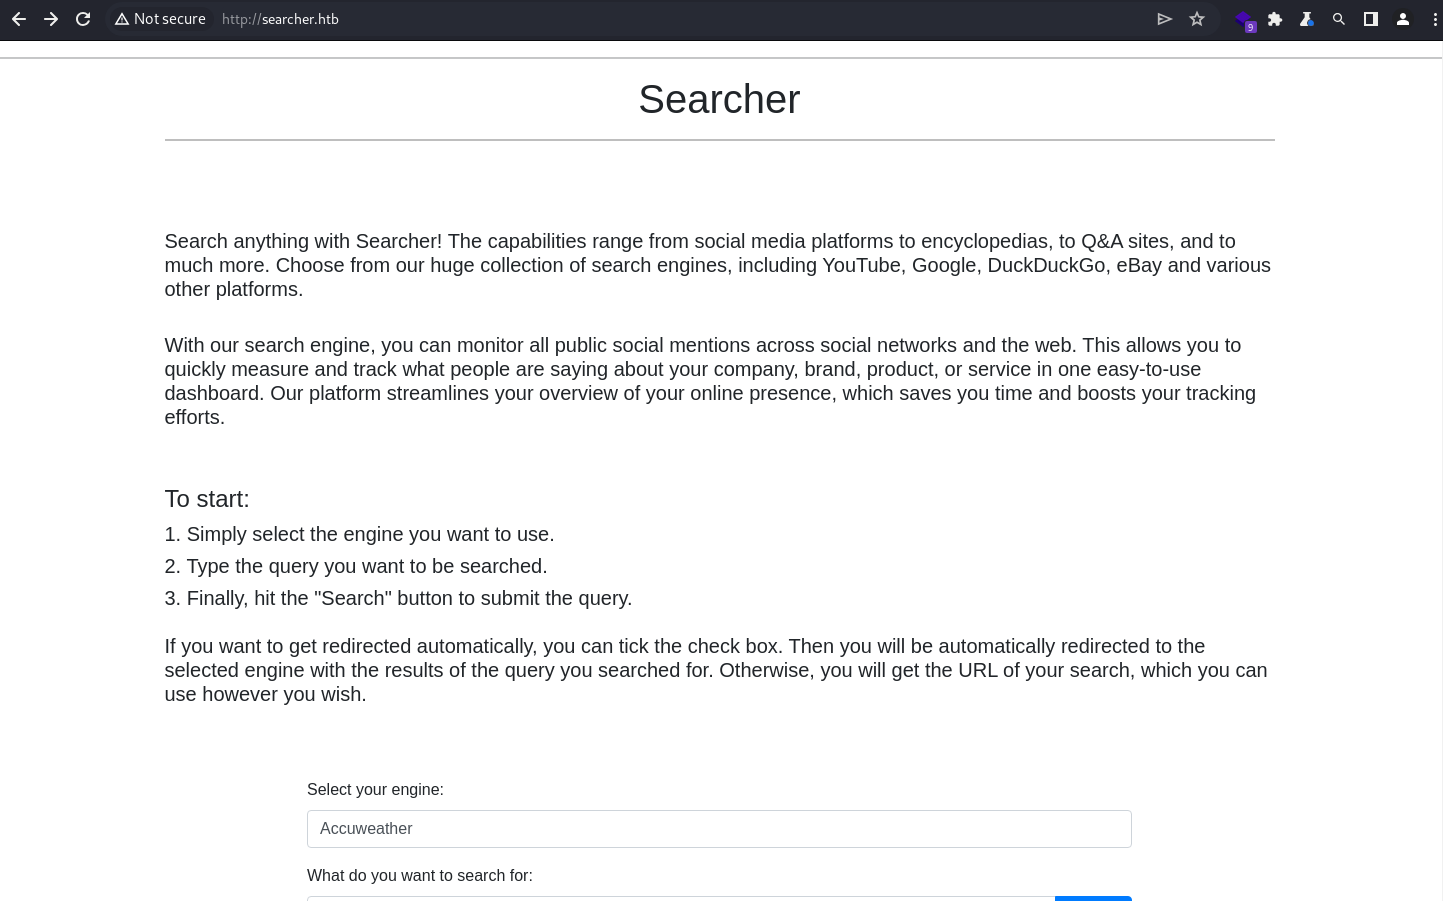Go forward to the next page
The height and width of the screenshot is (901, 1443).
tap(51, 19)
